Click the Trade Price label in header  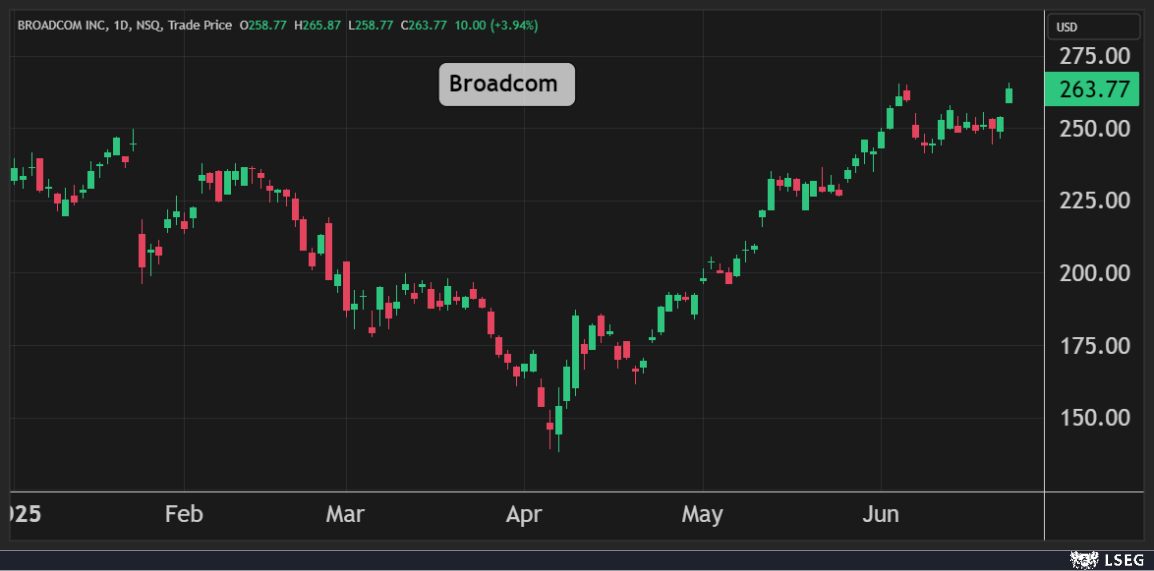pos(199,26)
